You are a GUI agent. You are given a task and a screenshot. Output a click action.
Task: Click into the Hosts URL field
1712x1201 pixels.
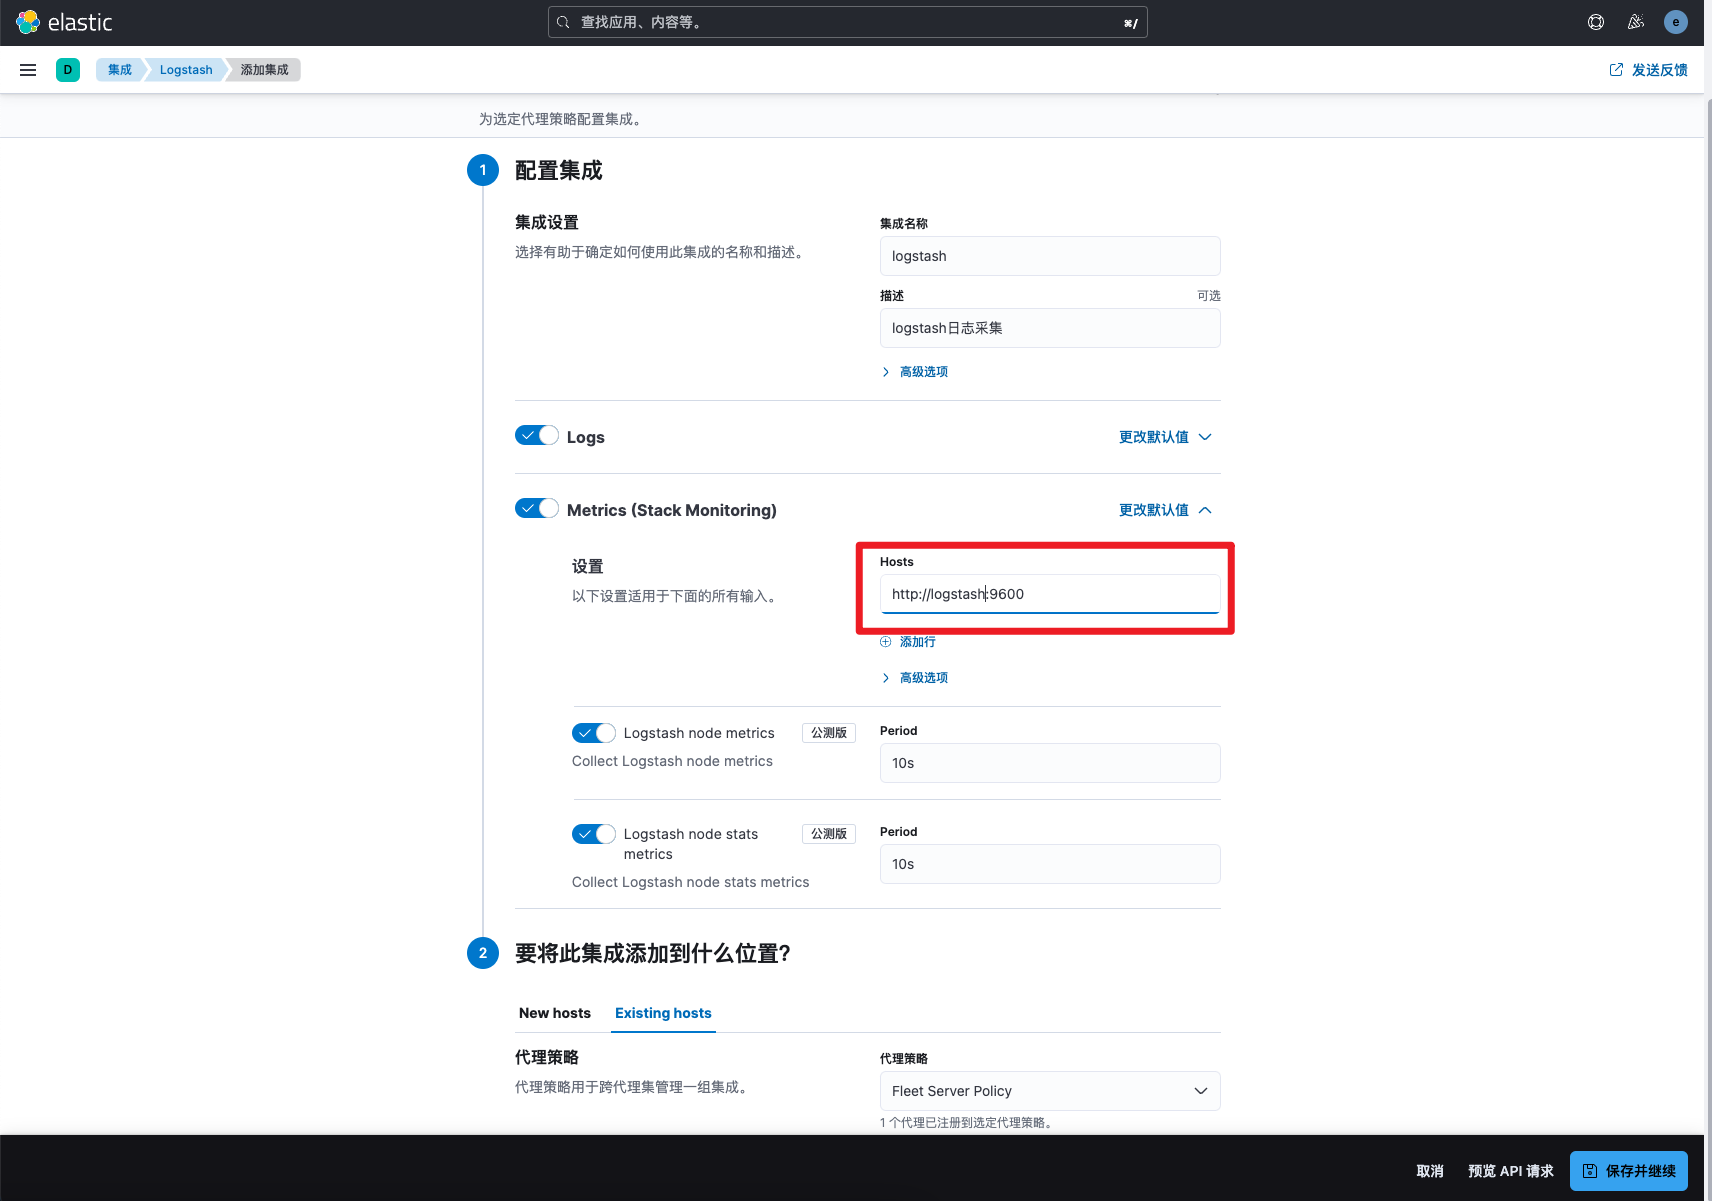click(1050, 594)
